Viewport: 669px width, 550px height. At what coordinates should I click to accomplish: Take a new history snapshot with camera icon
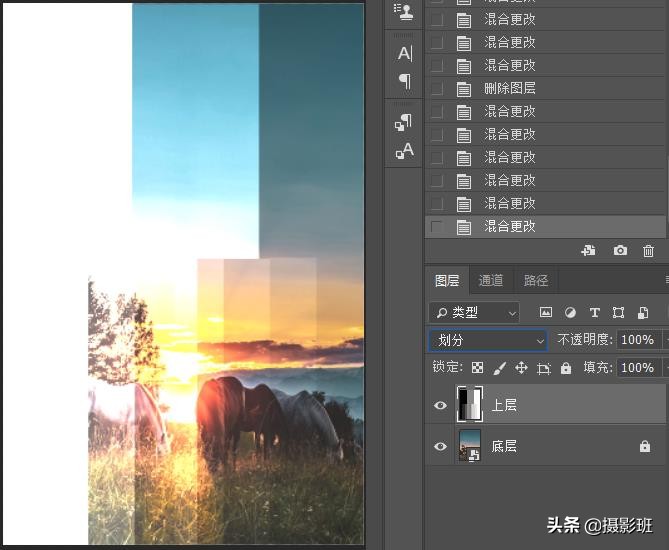pos(620,250)
